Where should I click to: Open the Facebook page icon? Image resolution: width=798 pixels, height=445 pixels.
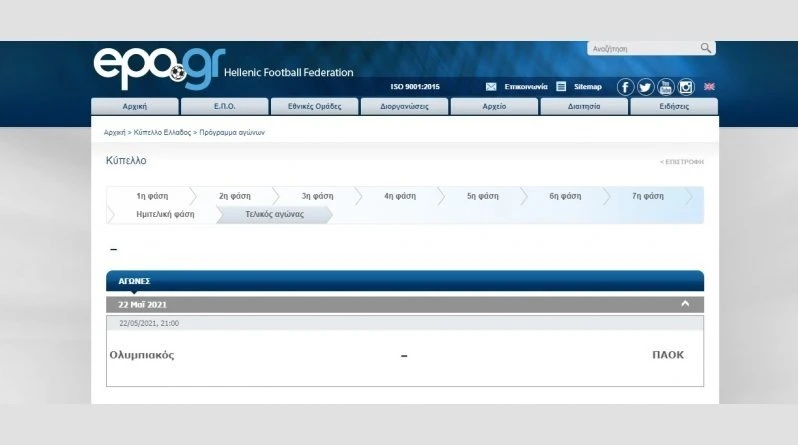coord(625,87)
